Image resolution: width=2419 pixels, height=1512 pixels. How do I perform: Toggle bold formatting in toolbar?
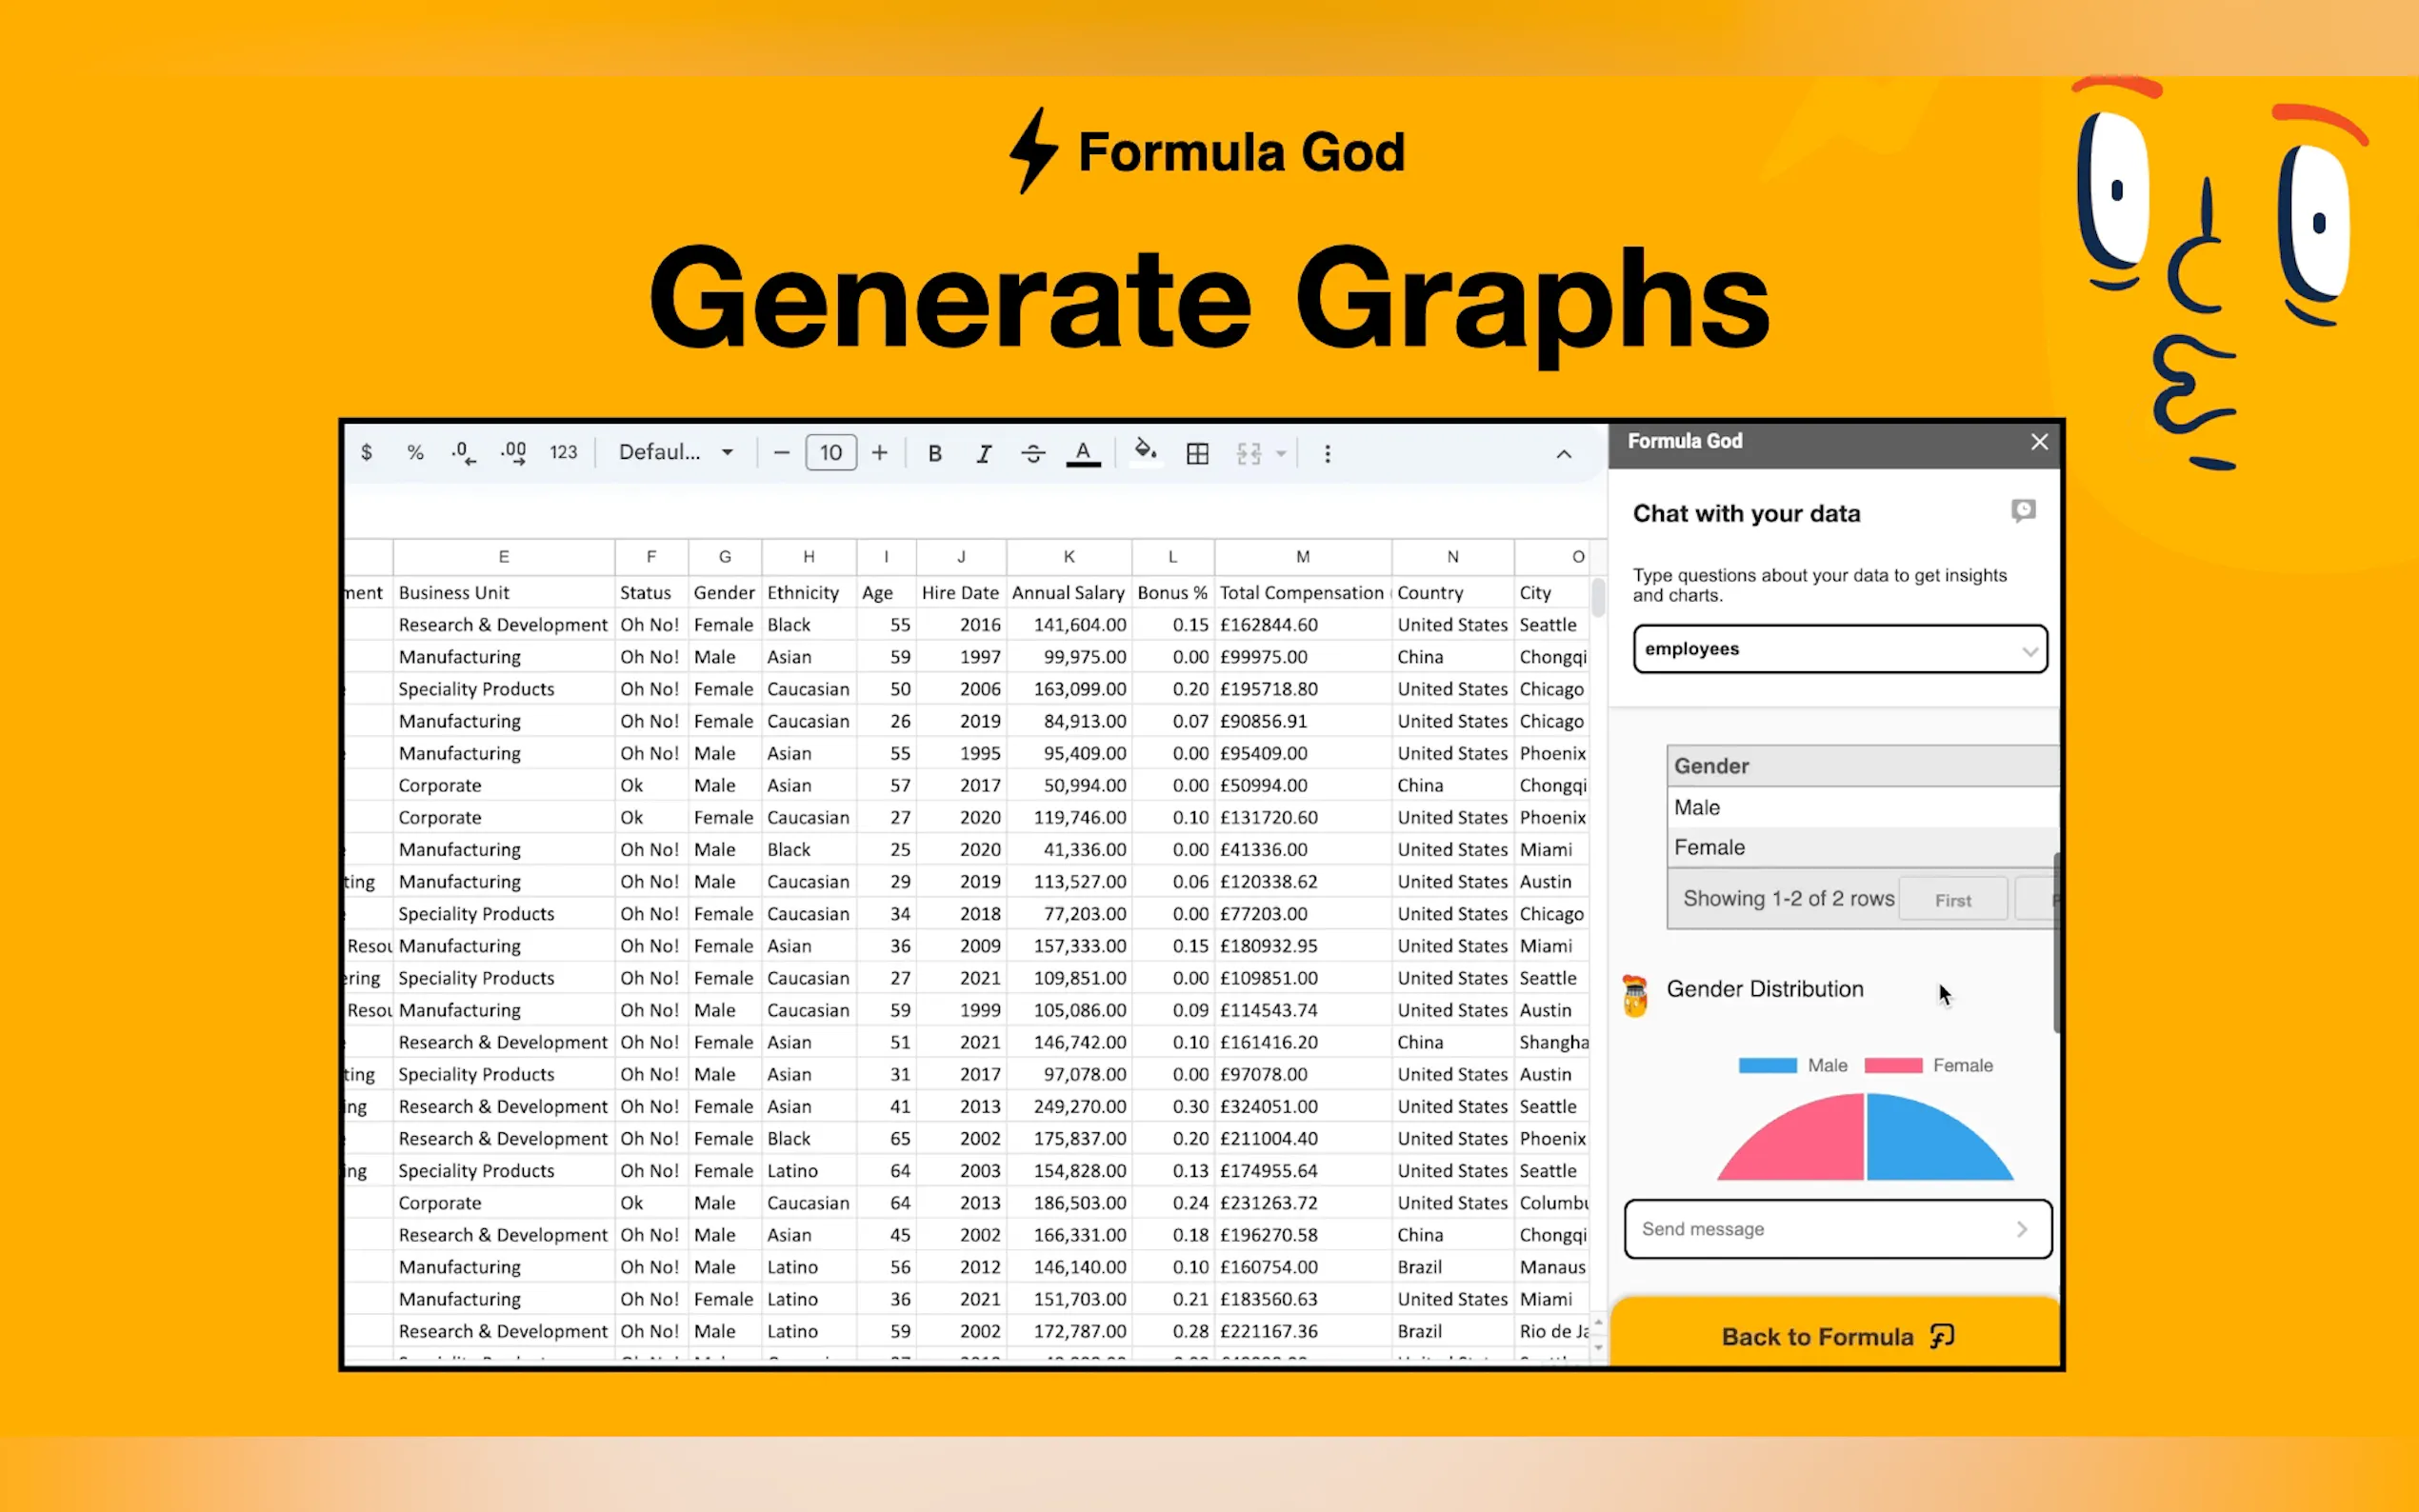[x=934, y=453]
